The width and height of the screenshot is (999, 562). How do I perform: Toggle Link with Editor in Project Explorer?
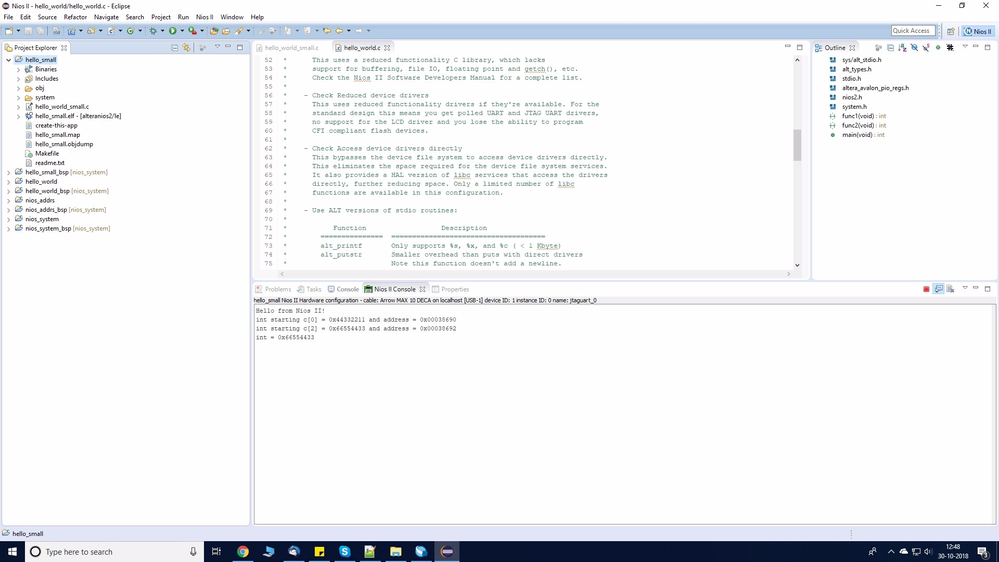(x=186, y=48)
